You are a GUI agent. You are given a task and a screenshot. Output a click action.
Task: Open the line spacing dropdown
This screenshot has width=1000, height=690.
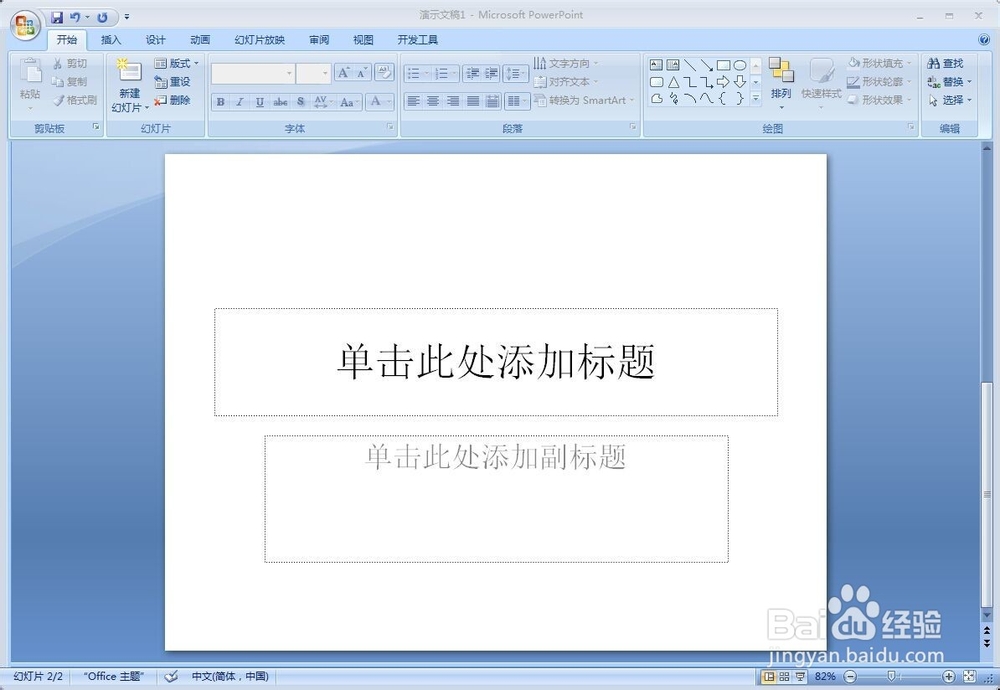click(516, 73)
